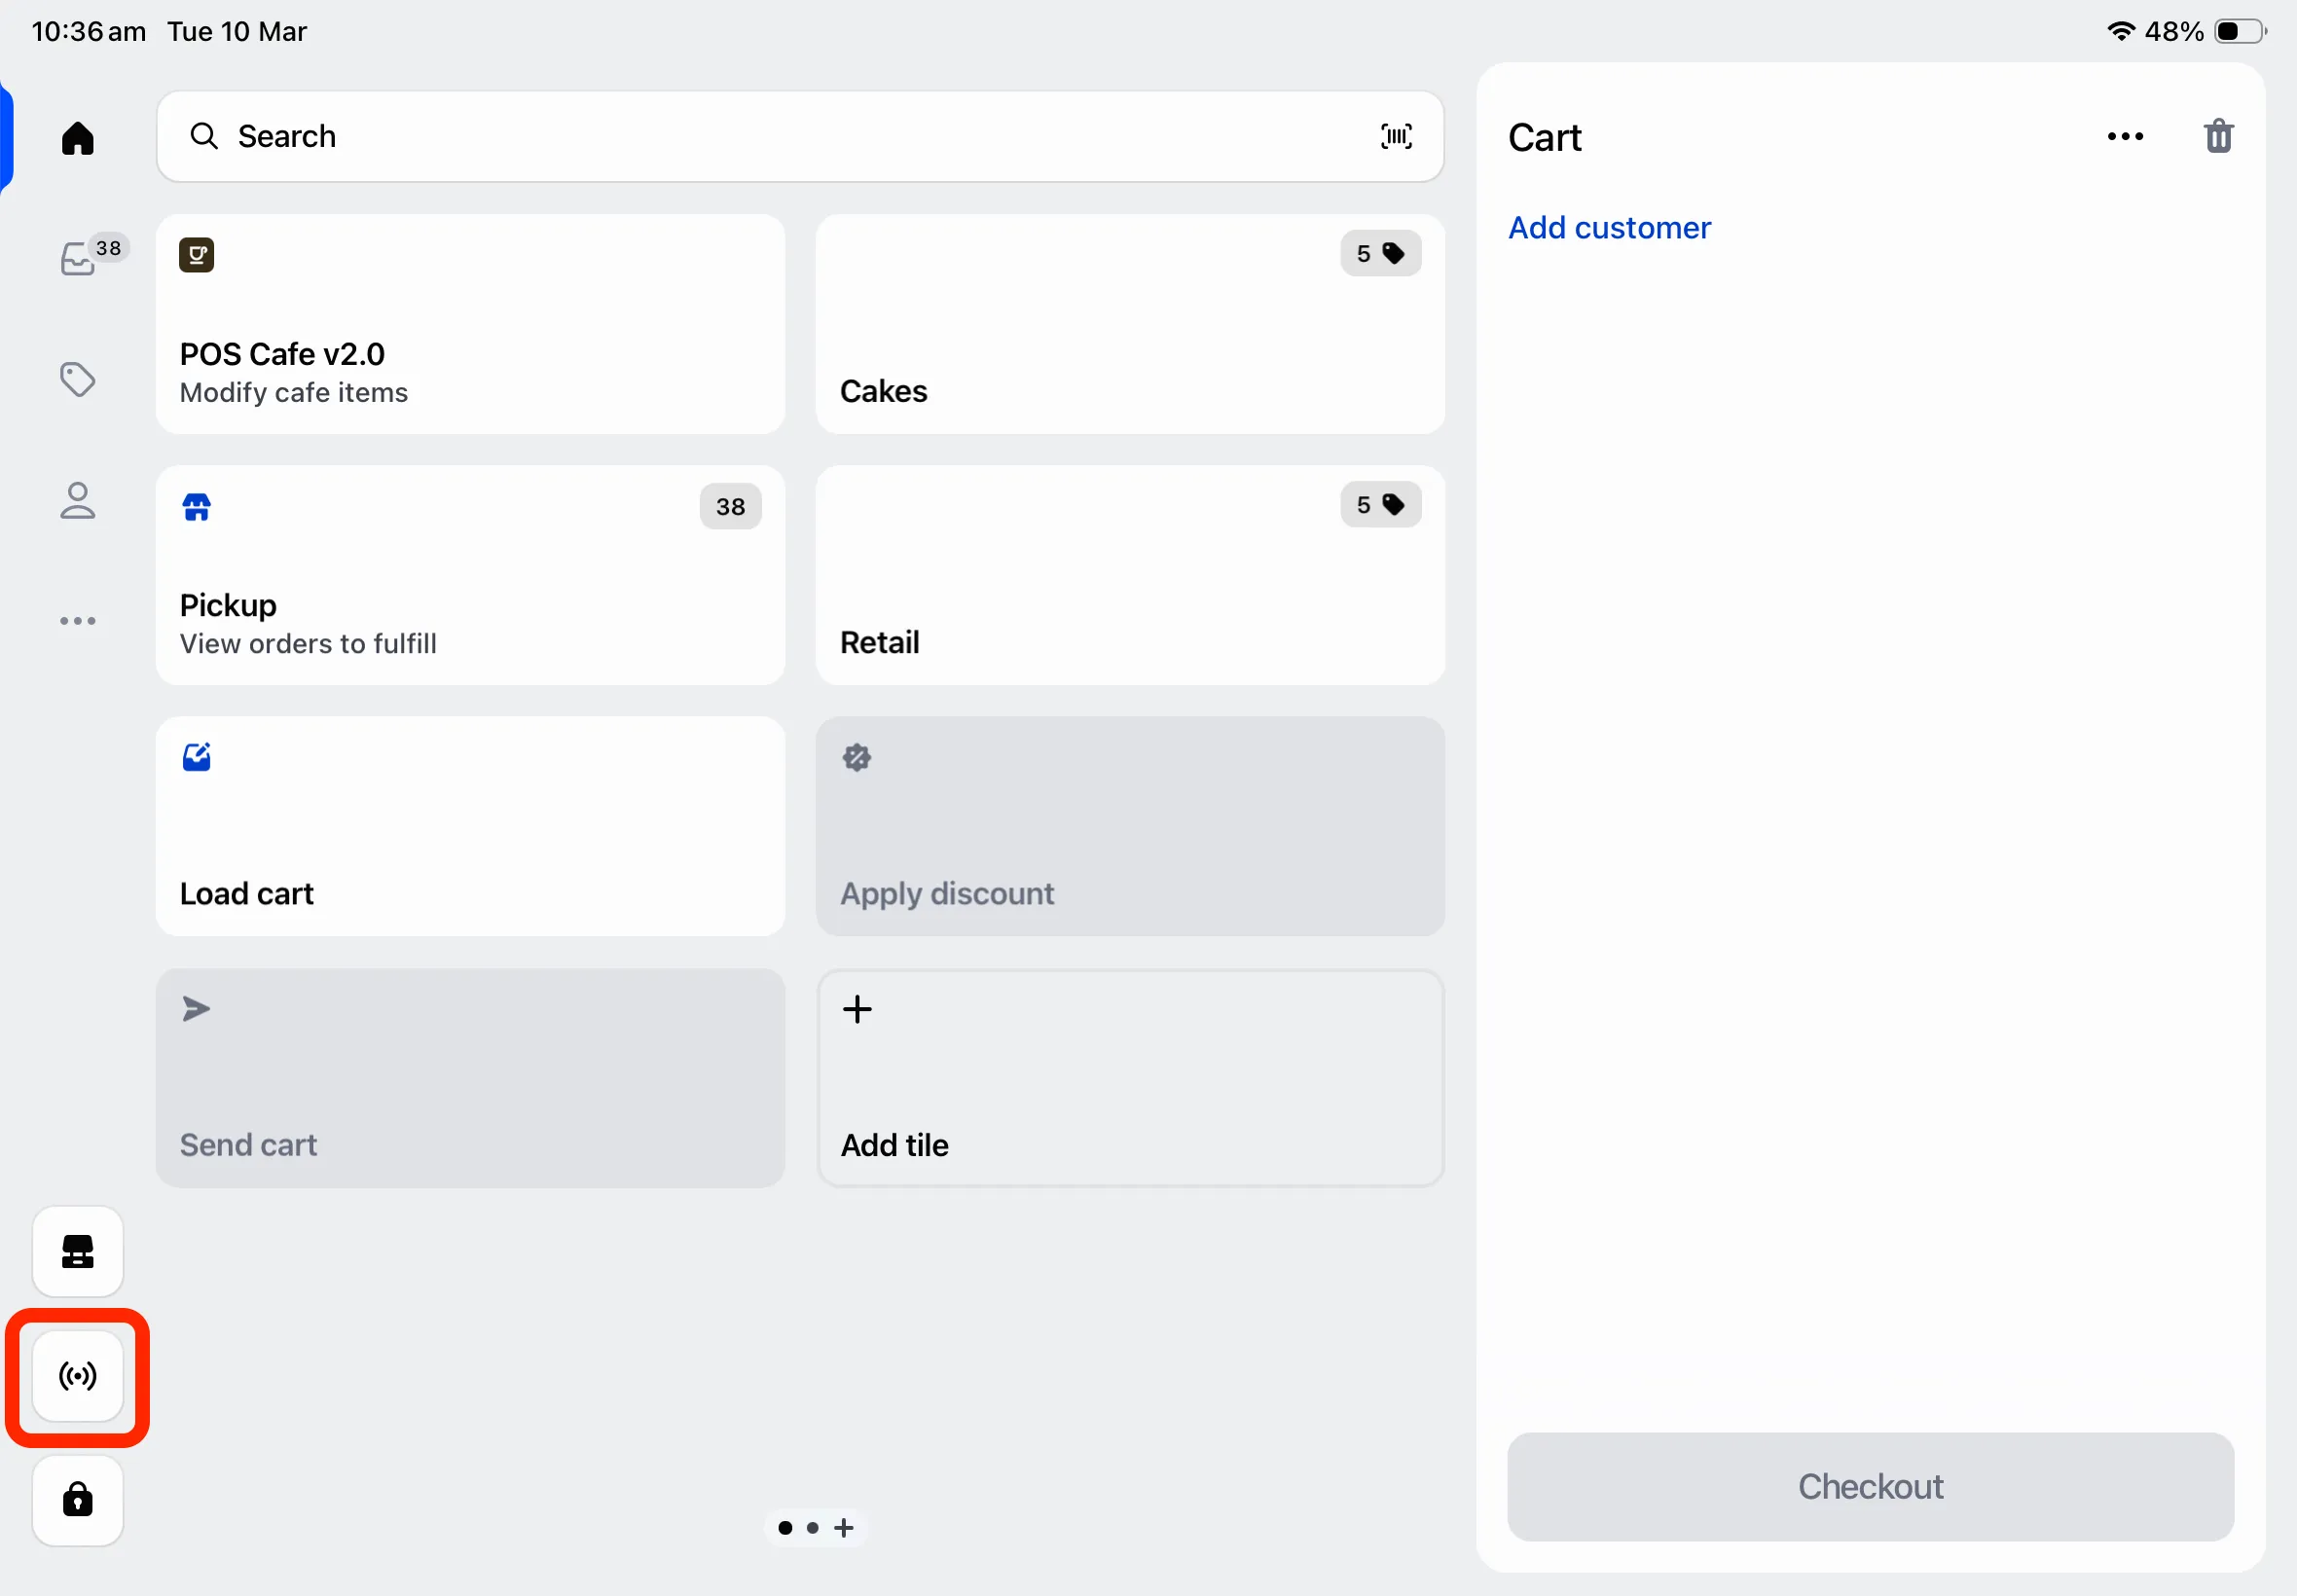The image size is (2297, 1596).
Task: Add a new grid page with plus
Action: tap(844, 1527)
